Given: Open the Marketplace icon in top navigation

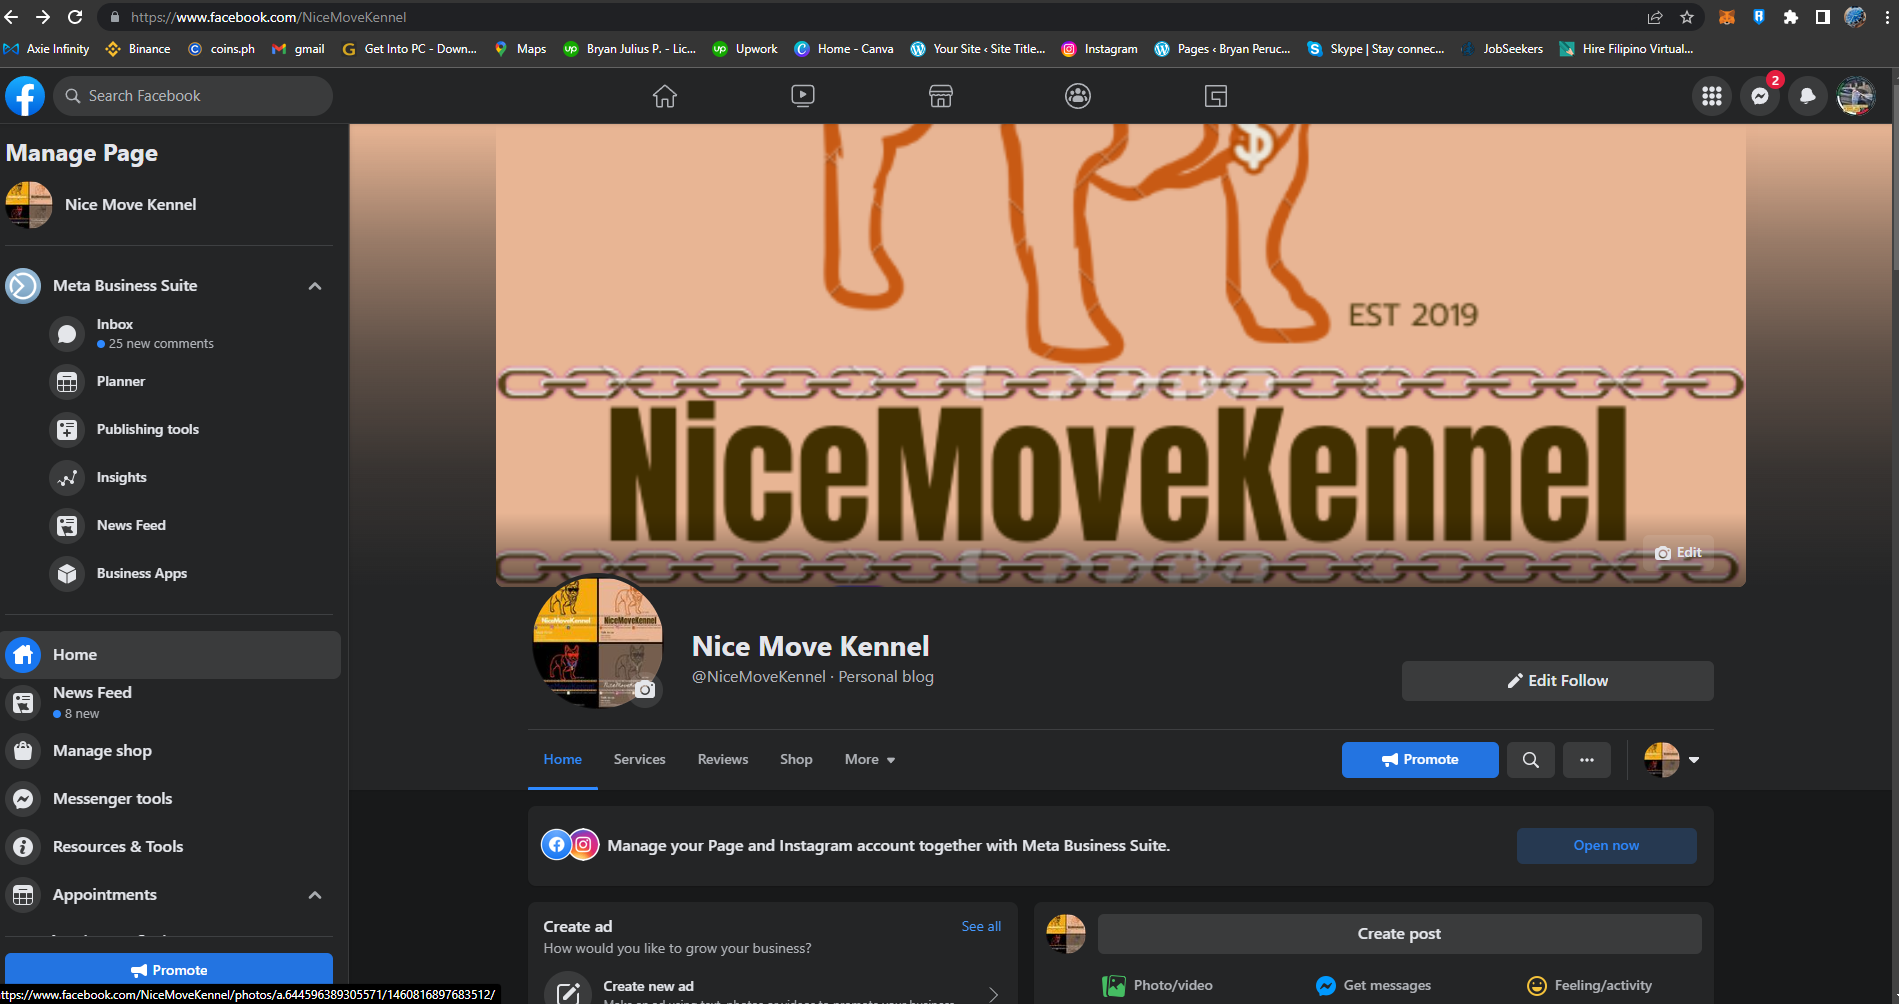Looking at the screenshot, I should click(941, 96).
